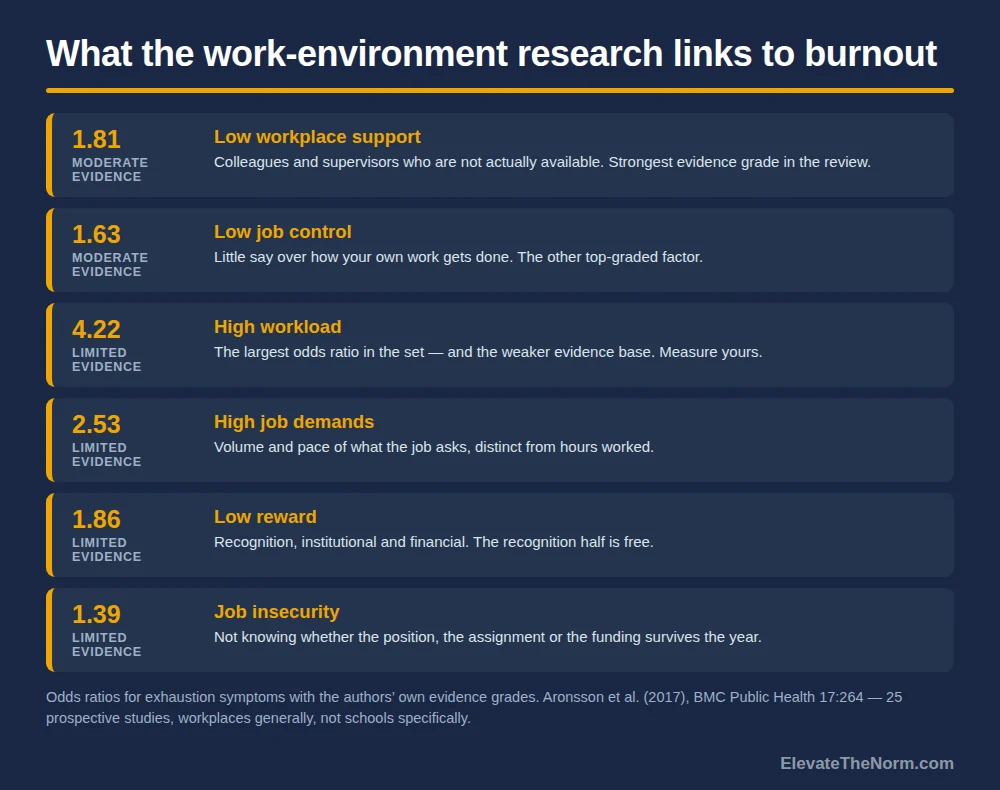
Task: Click the 'High job demands' heading
Action: (293, 422)
